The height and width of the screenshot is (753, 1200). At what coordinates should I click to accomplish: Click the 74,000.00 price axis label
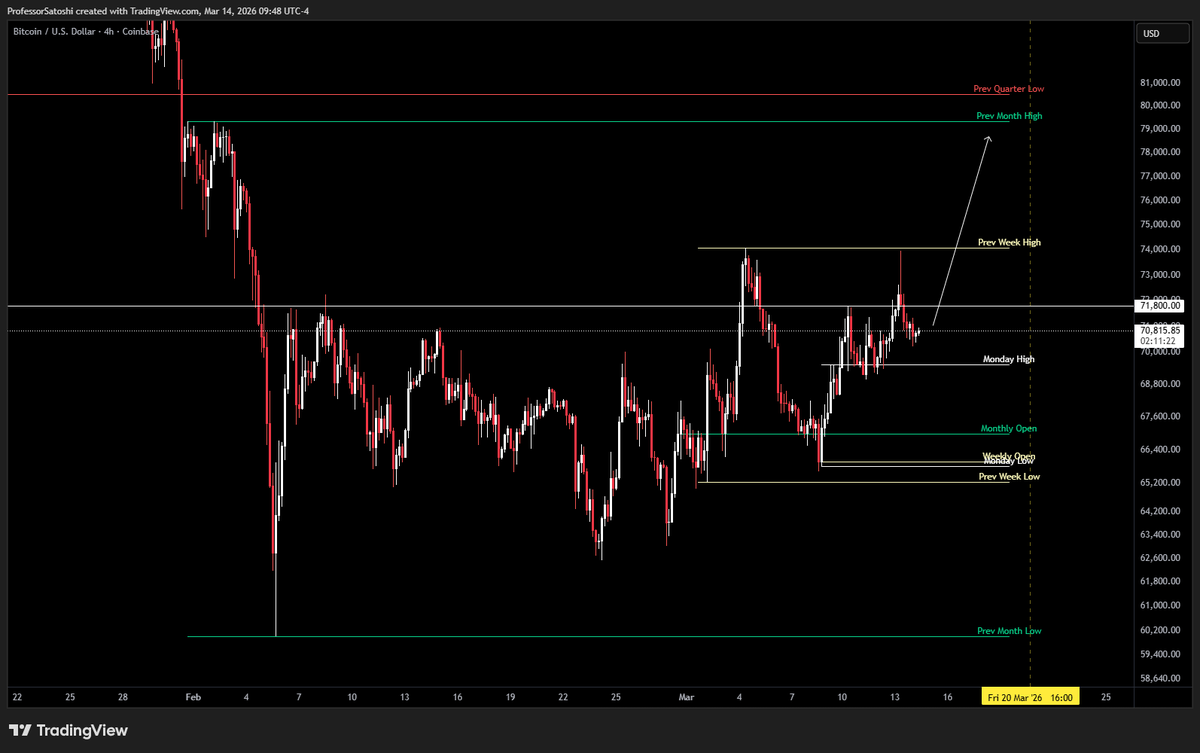(x=1160, y=250)
